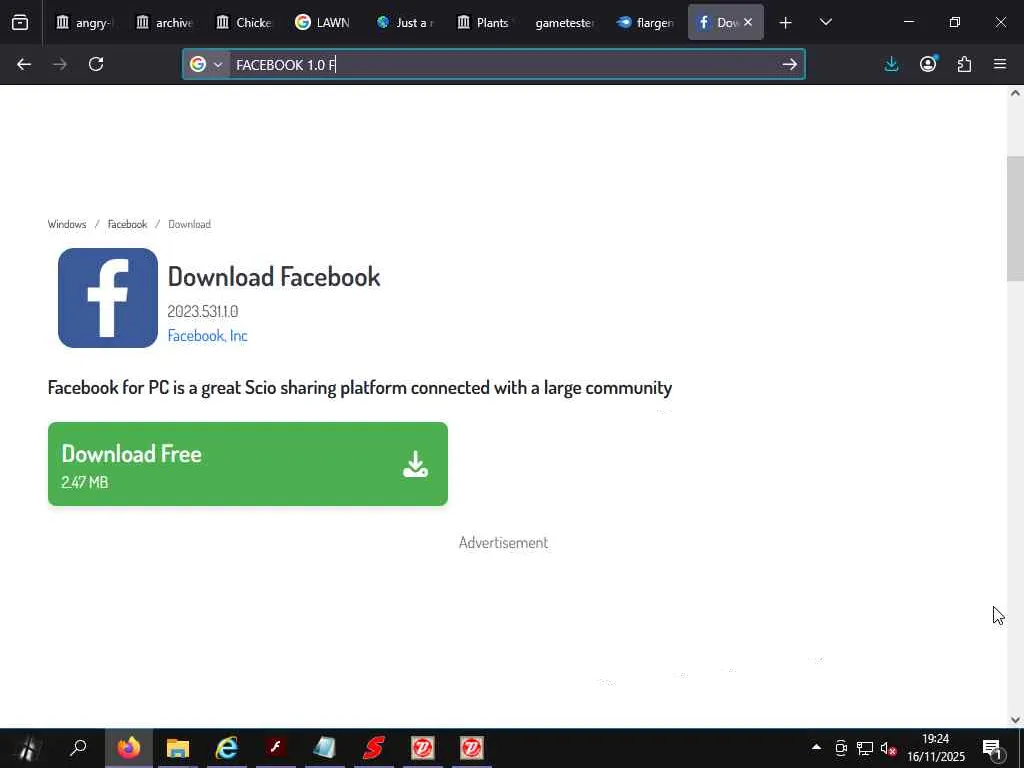
Task: Open the Google search engine selector dropdown
Action: [206, 64]
